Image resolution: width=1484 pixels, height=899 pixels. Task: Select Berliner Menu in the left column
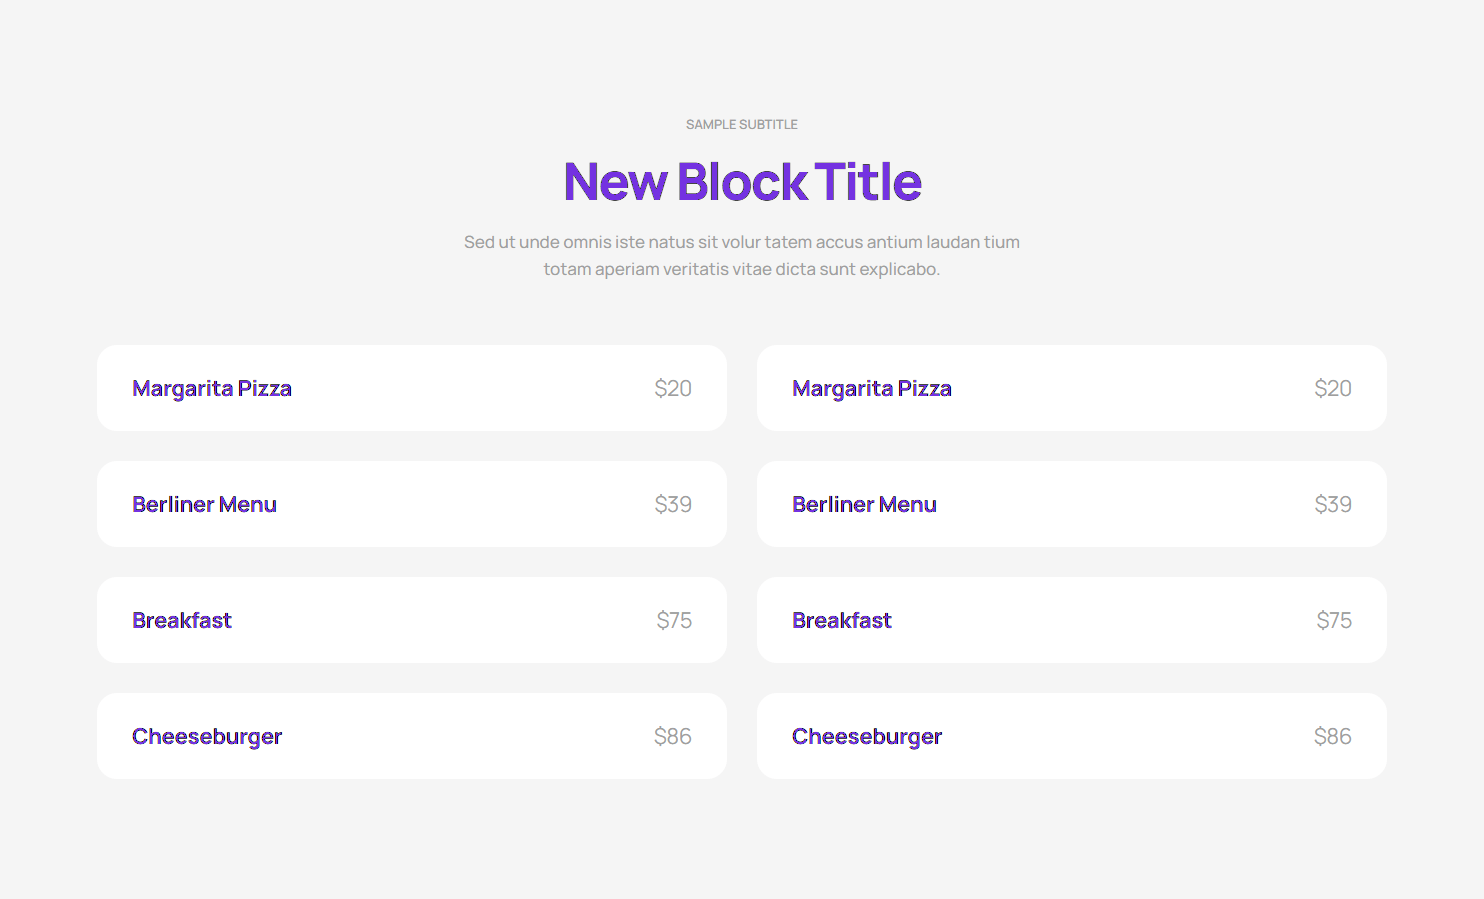pos(204,504)
